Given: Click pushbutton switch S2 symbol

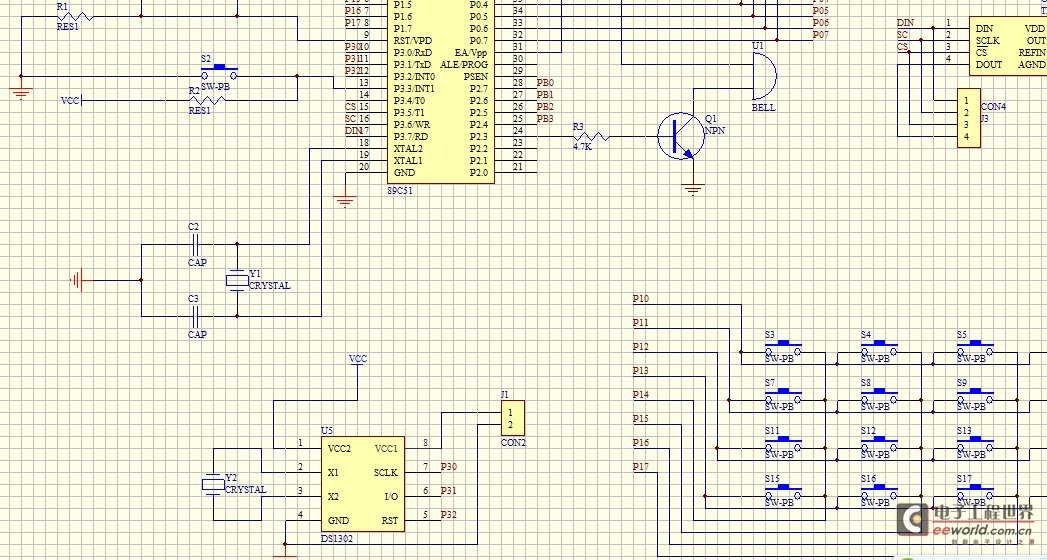Looking at the screenshot, I should point(219,71).
